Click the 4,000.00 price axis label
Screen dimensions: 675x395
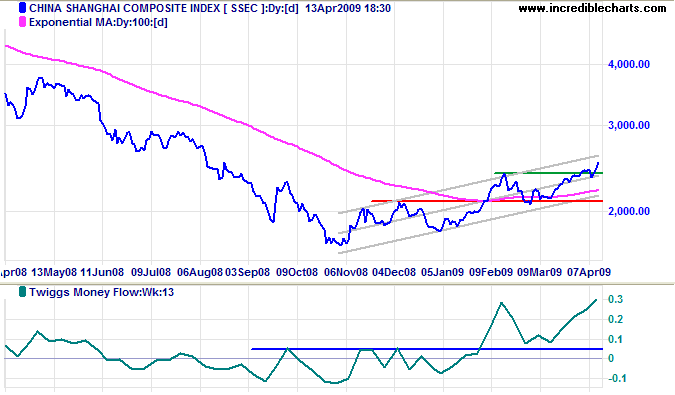tap(629, 65)
